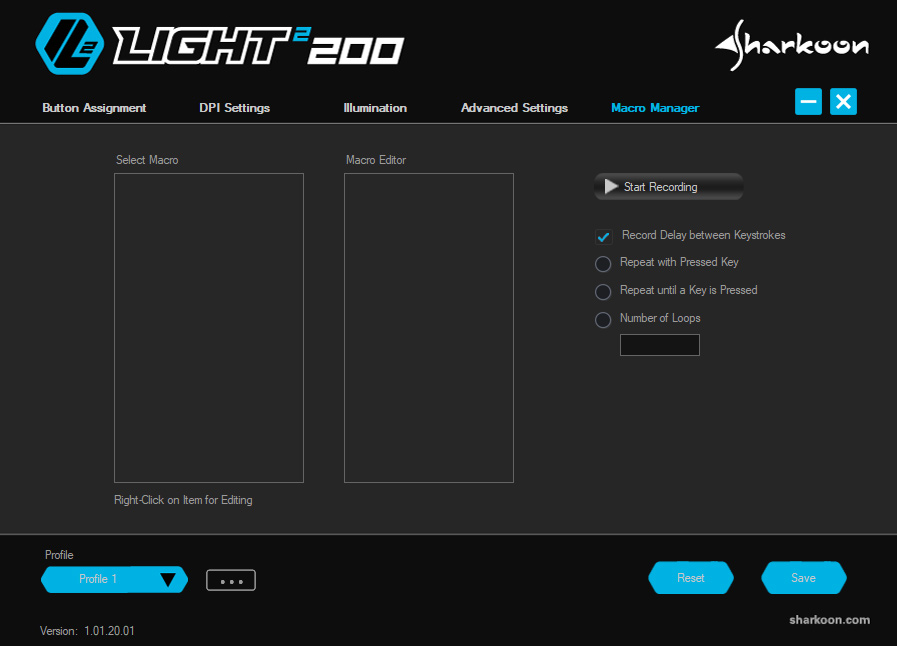The image size is (897, 646).
Task: Open the sharkoon.com link
Action: click(x=829, y=620)
